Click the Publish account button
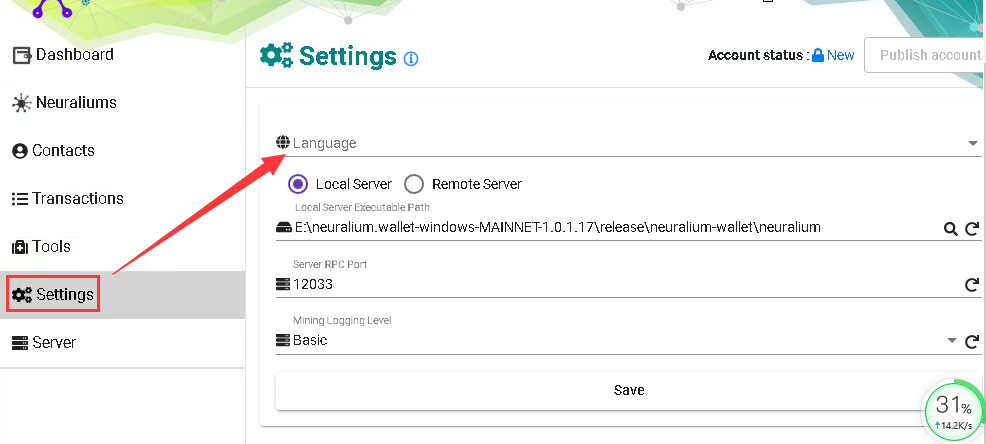The width and height of the screenshot is (986, 444). [928, 55]
